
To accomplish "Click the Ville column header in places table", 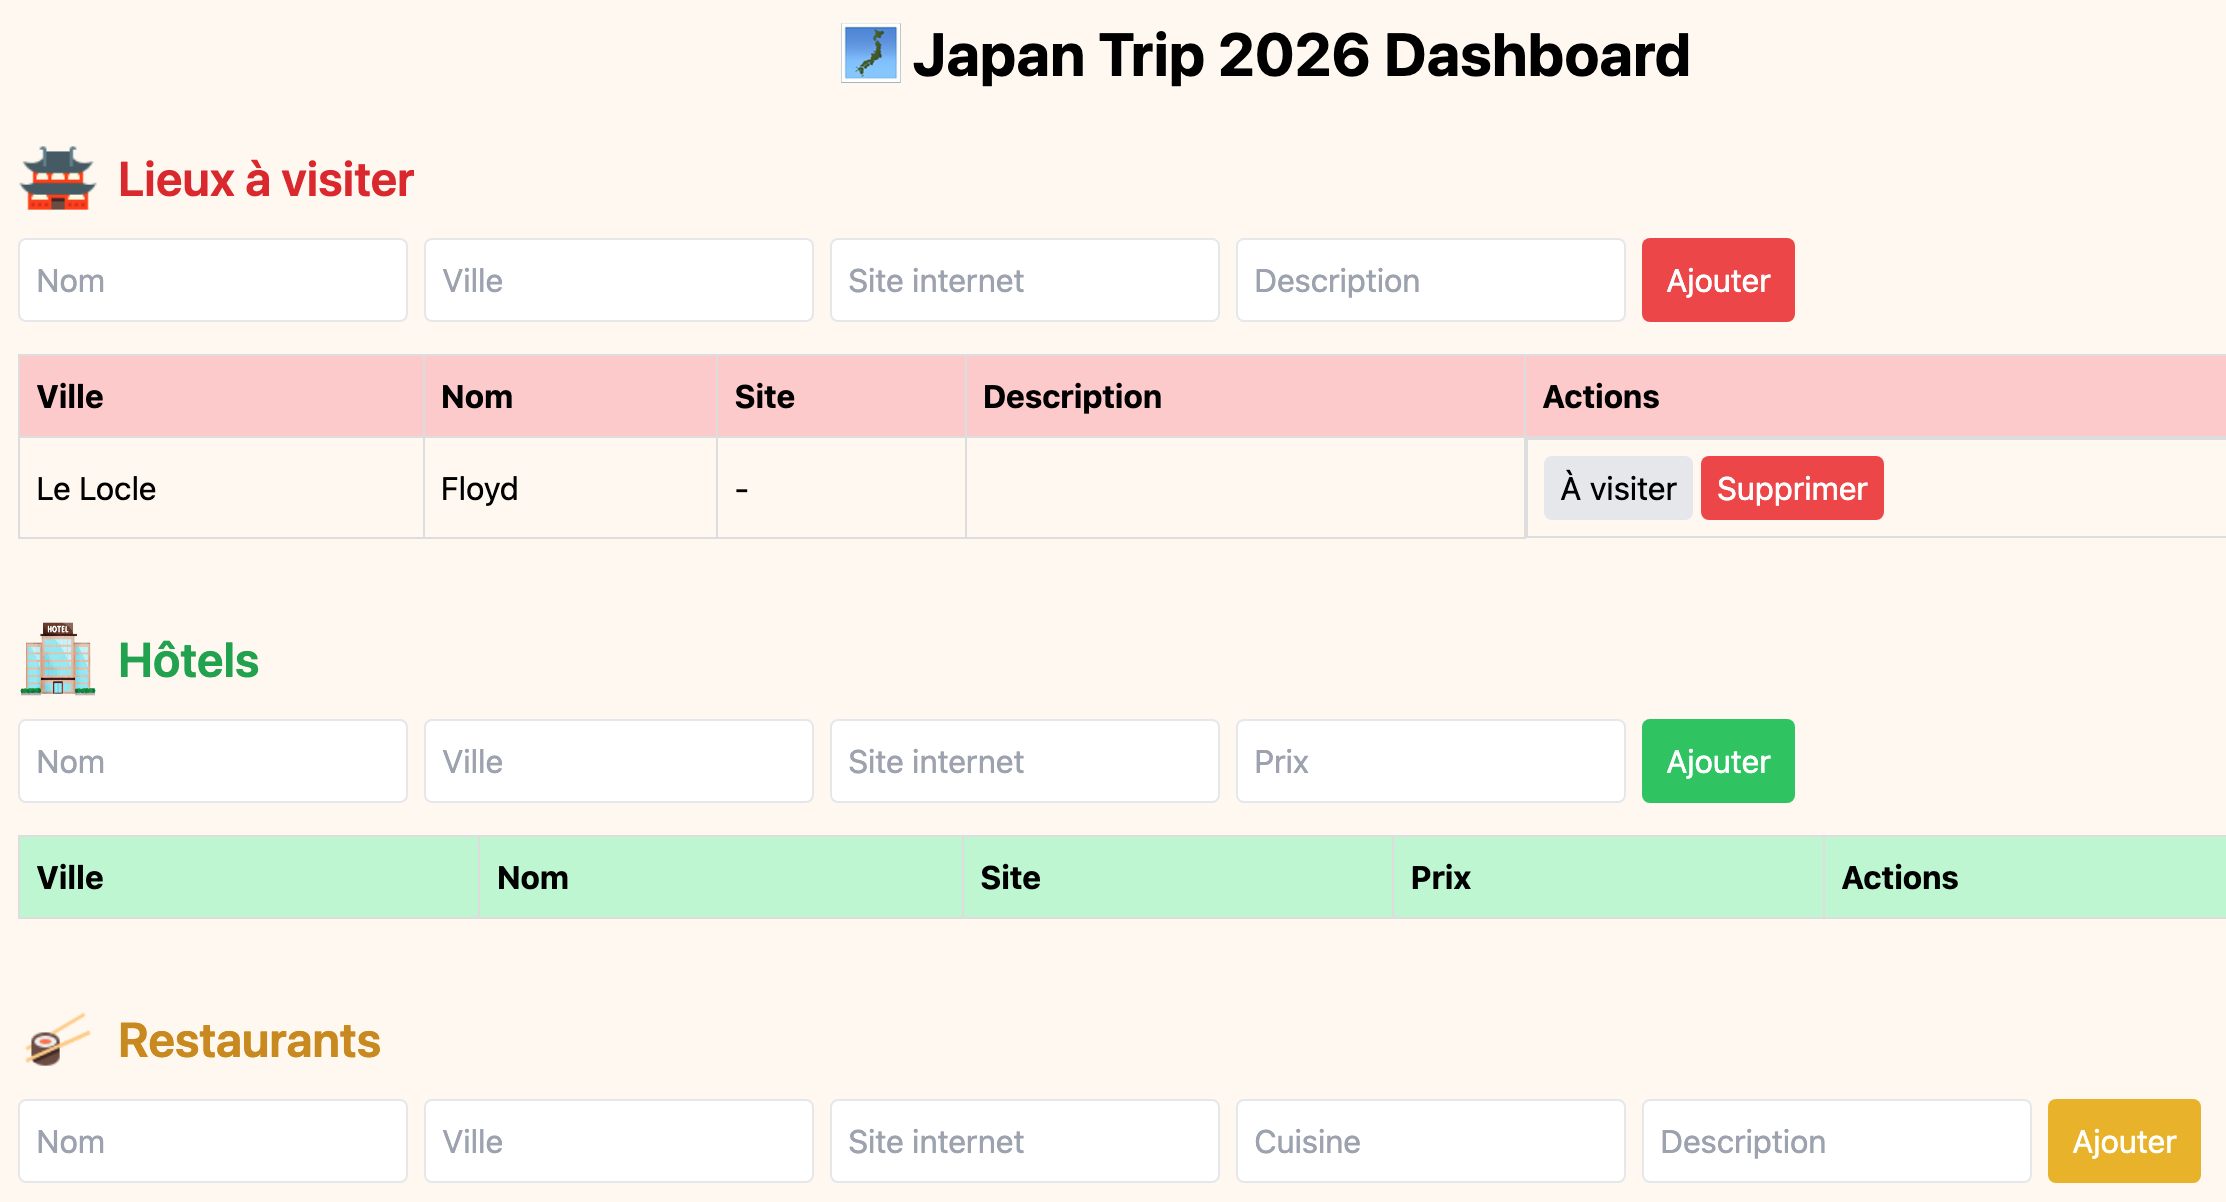I will click(70, 396).
